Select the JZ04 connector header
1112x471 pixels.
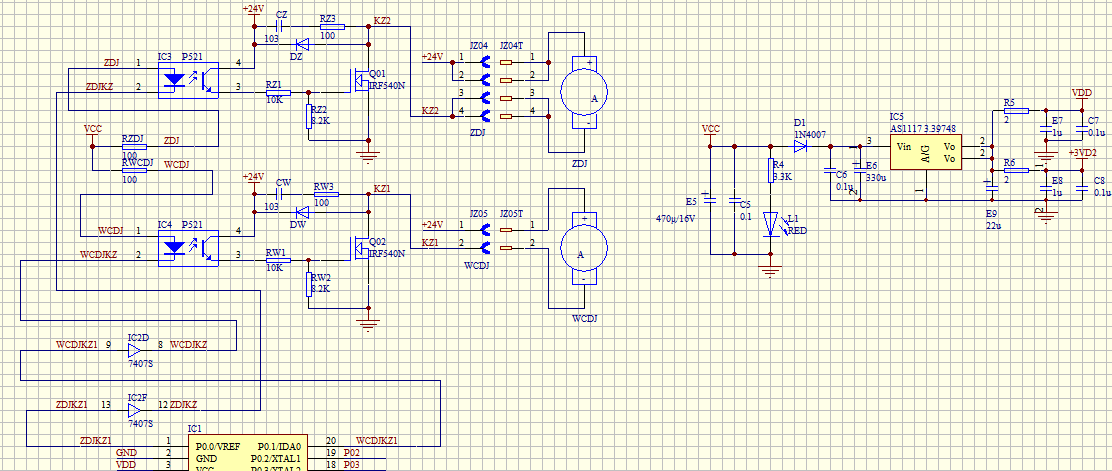point(479,85)
